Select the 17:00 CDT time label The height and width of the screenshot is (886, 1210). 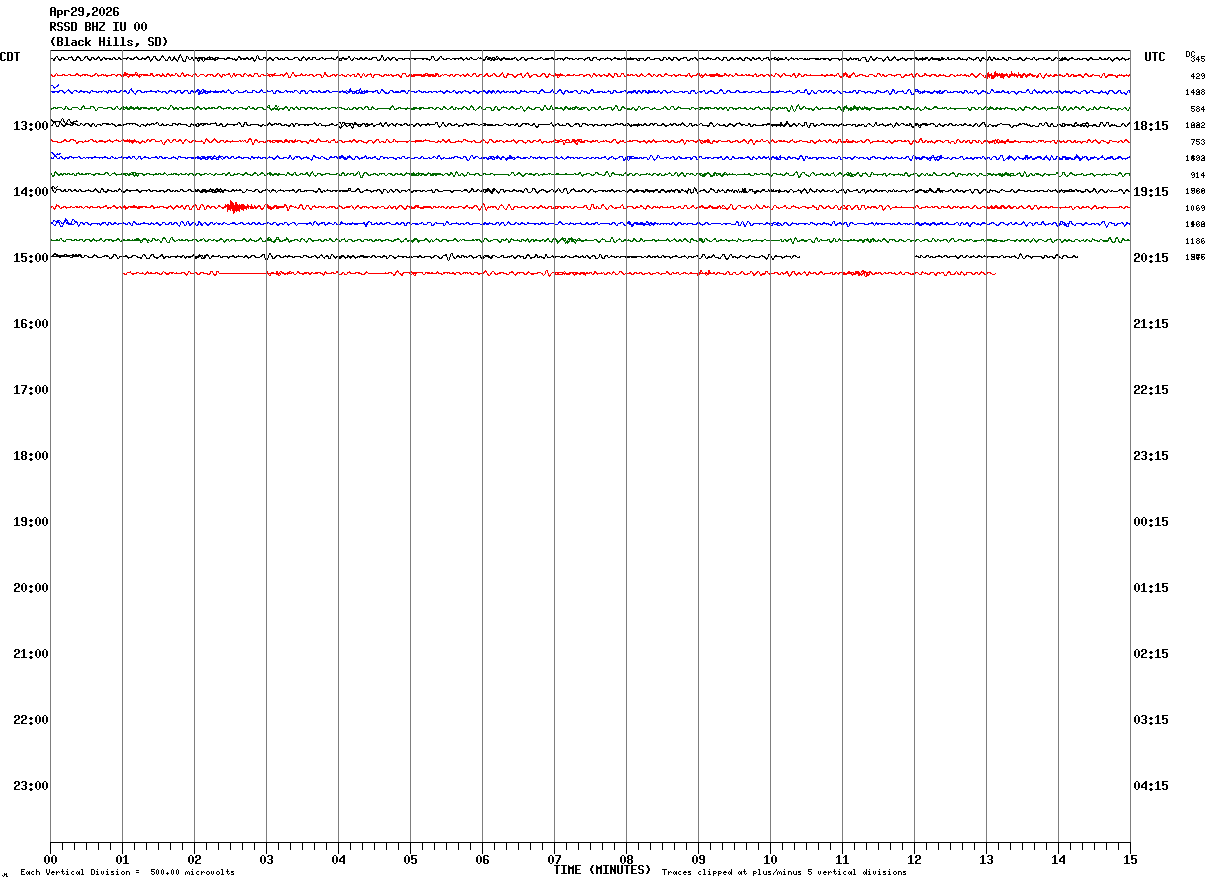pyautogui.click(x=31, y=390)
